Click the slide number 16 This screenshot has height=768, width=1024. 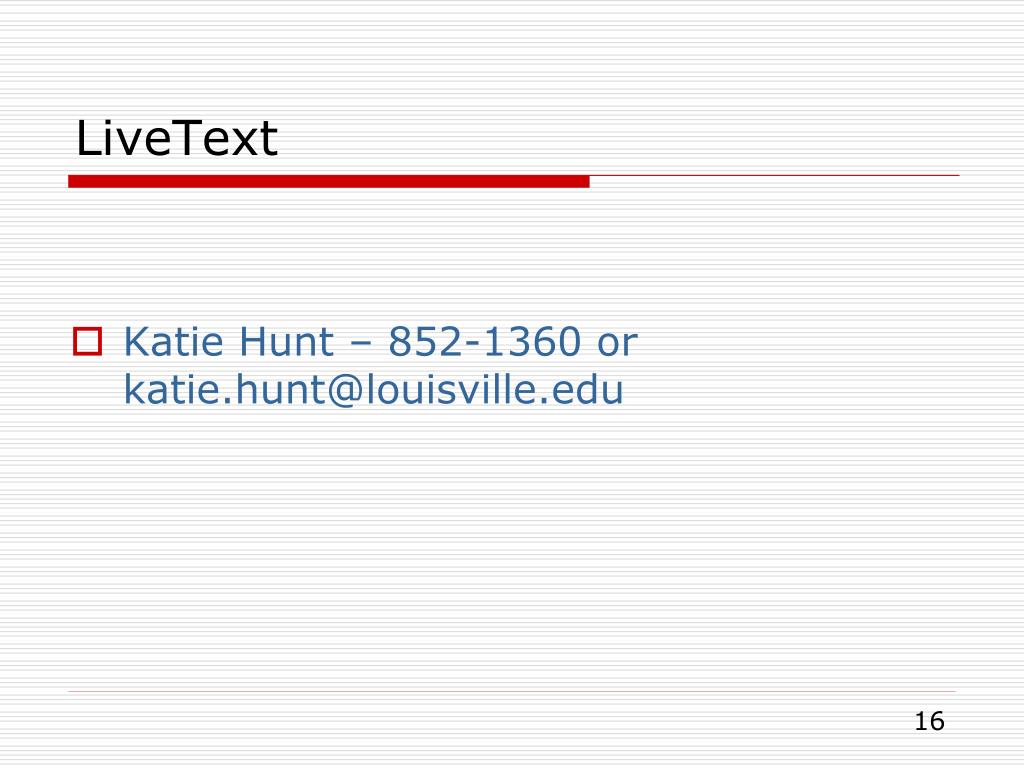(x=929, y=721)
